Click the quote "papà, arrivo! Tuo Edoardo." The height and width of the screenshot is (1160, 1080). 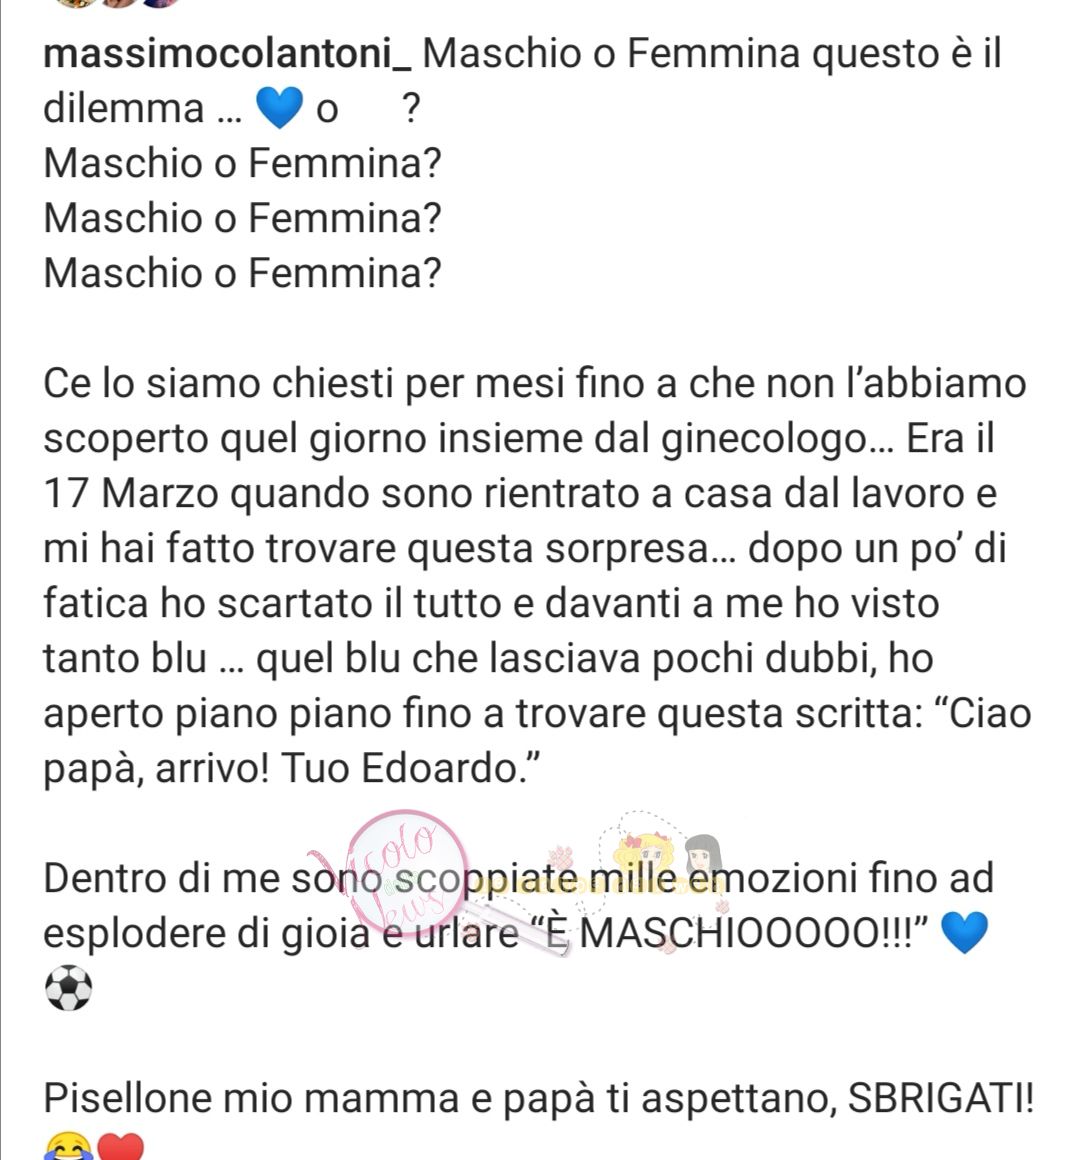pyautogui.click(x=292, y=769)
